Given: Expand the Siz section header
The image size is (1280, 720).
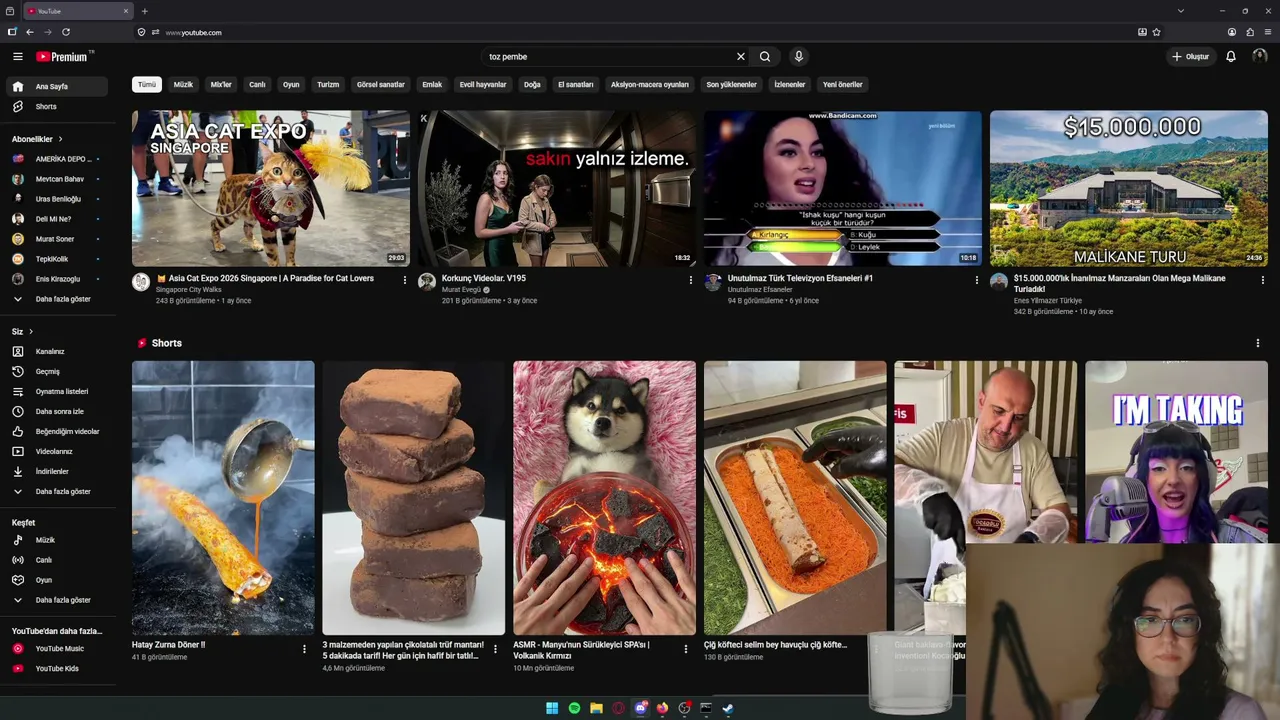Looking at the screenshot, I should pyautogui.click(x=22, y=332).
